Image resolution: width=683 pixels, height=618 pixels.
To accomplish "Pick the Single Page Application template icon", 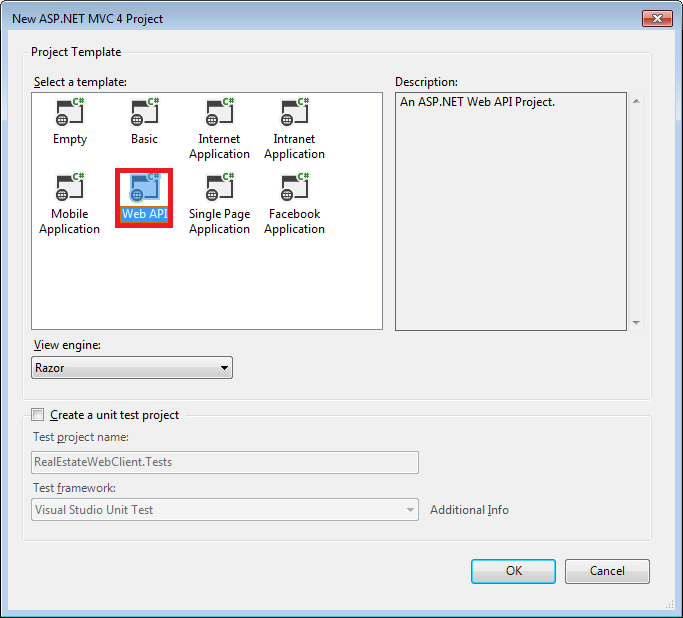I will click(x=220, y=186).
